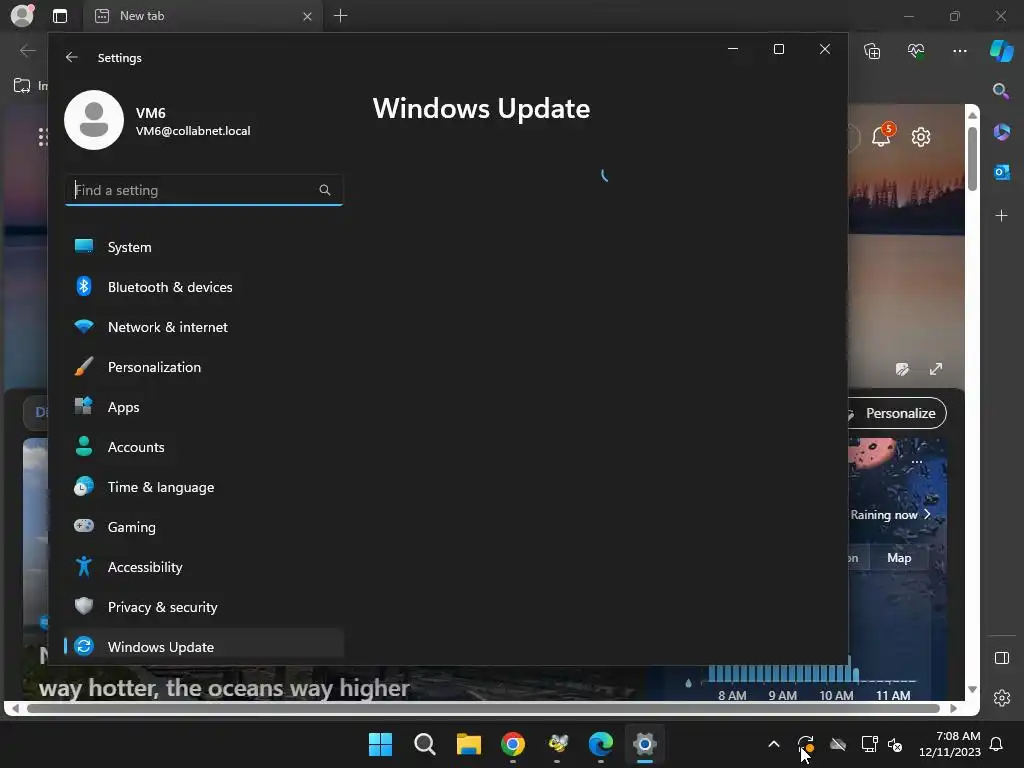Click the Personalize button in Edge
The width and height of the screenshot is (1024, 768).
coord(897,413)
